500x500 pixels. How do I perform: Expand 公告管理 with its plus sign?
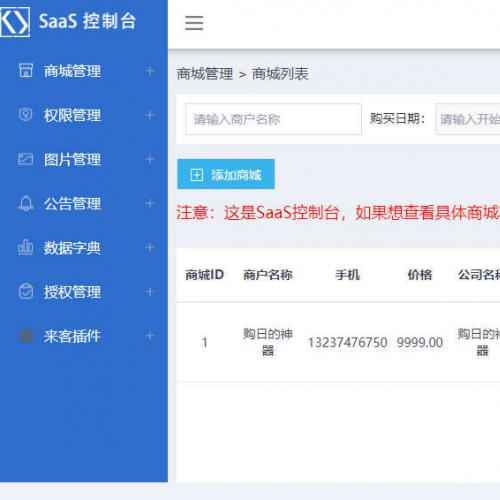pos(150,203)
